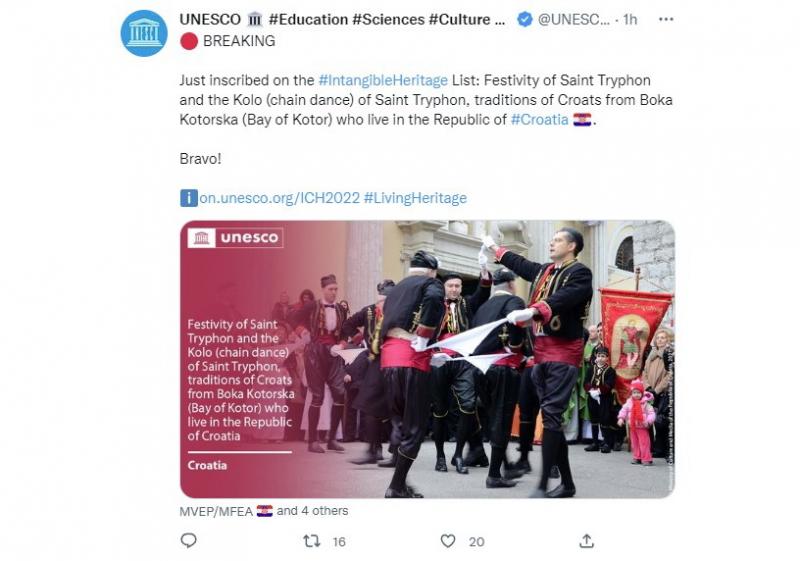The height and width of the screenshot is (561, 800).
Task: Click "and 4 others" tagged people
Action: coord(312,511)
